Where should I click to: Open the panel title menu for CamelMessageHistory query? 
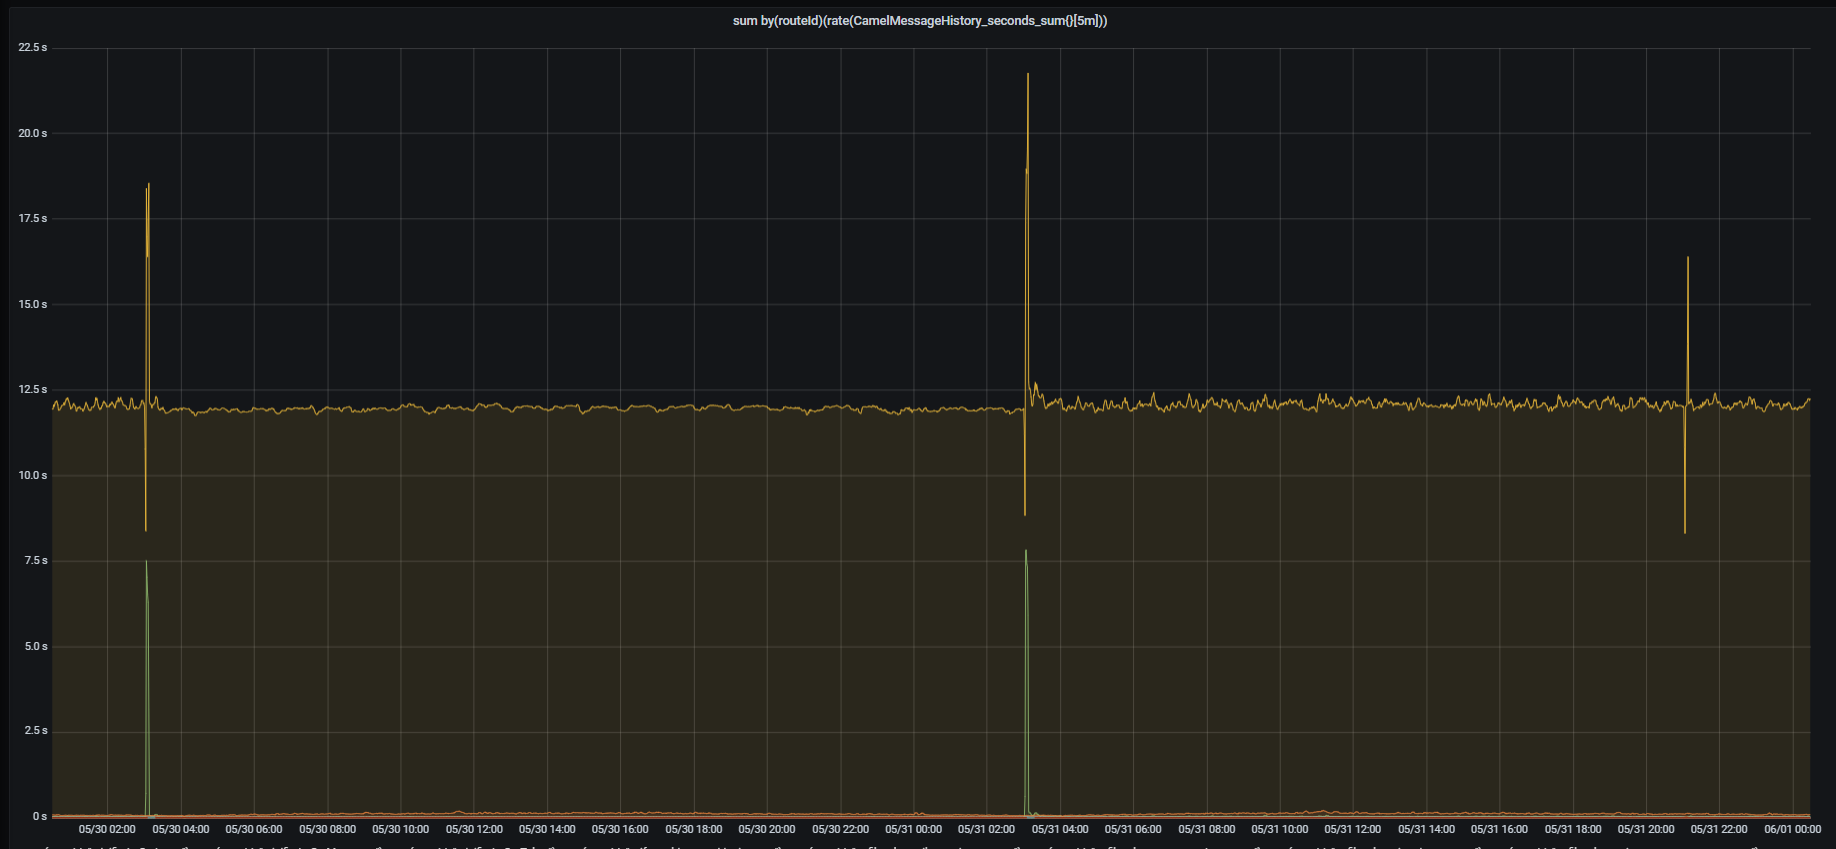point(919,21)
